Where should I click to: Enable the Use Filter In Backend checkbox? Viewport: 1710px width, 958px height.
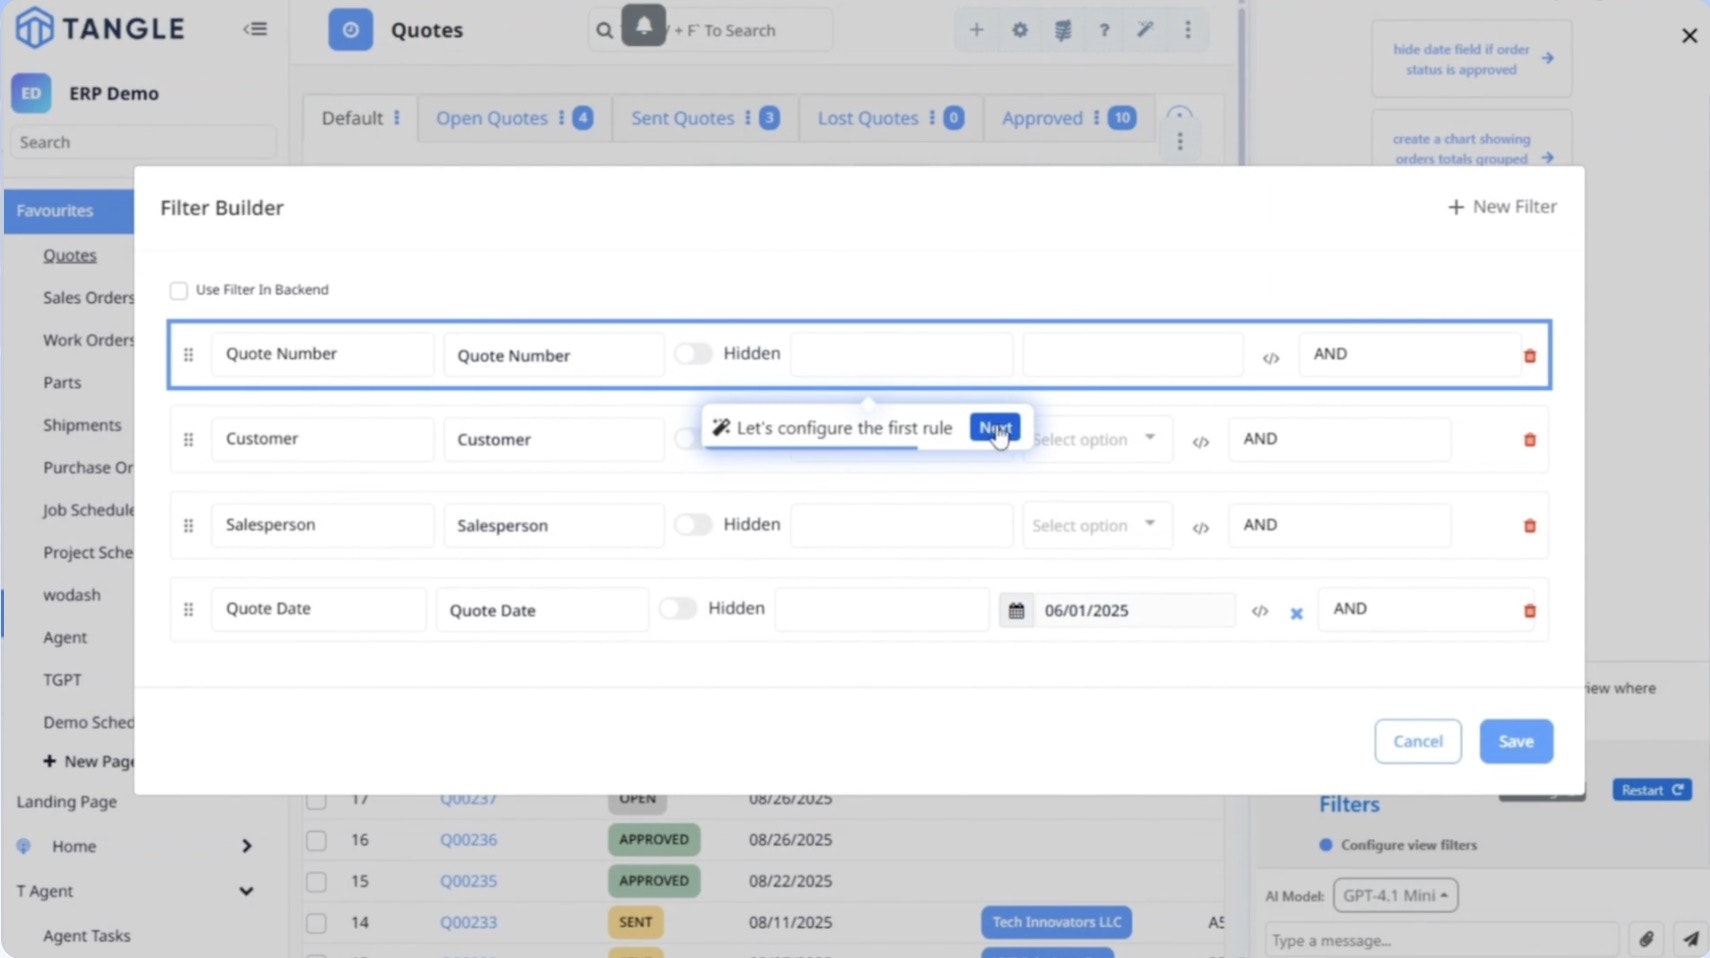(178, 290)
